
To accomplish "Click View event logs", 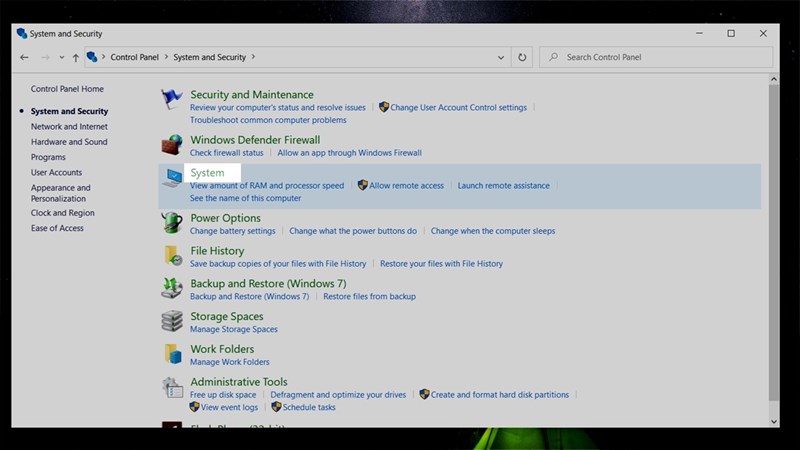I will [229, 407].
